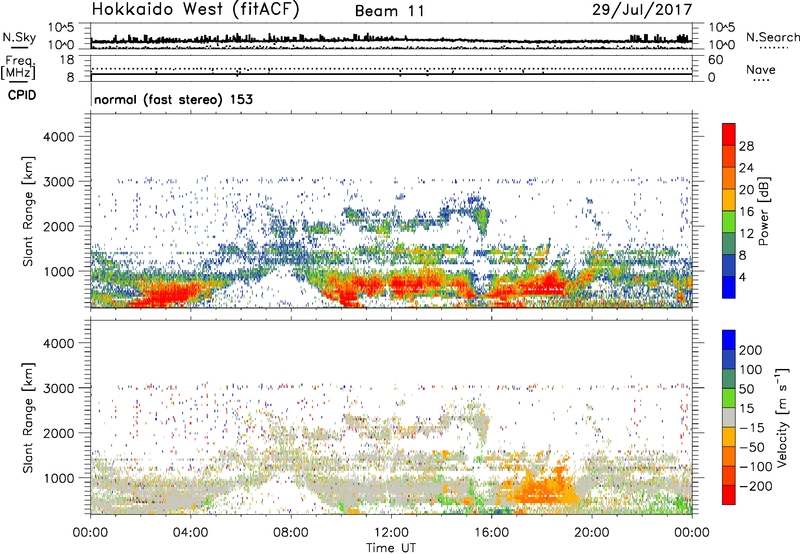Image resolution: width=800 pixels, height=554 pixels.
Task: Click the 'Hokkaido West (fitACF)' title
Action: pos(195,9)
